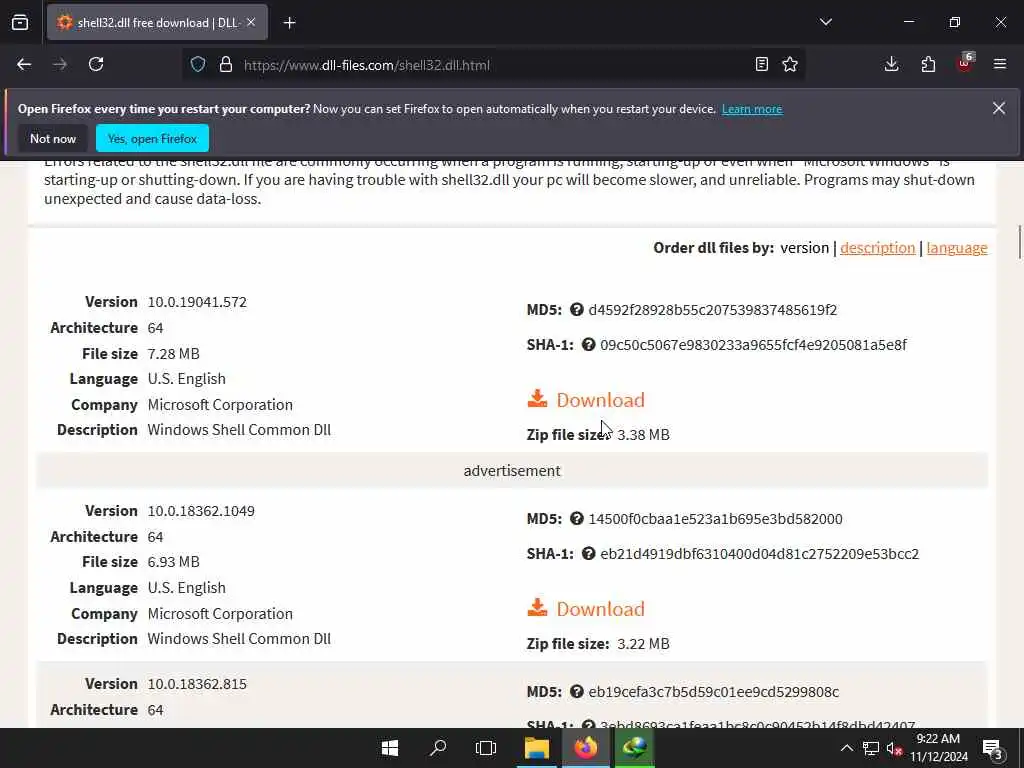This screenshot has width=1024, height=768.
Task: Show hidden system tray icons
Action: 846,748
